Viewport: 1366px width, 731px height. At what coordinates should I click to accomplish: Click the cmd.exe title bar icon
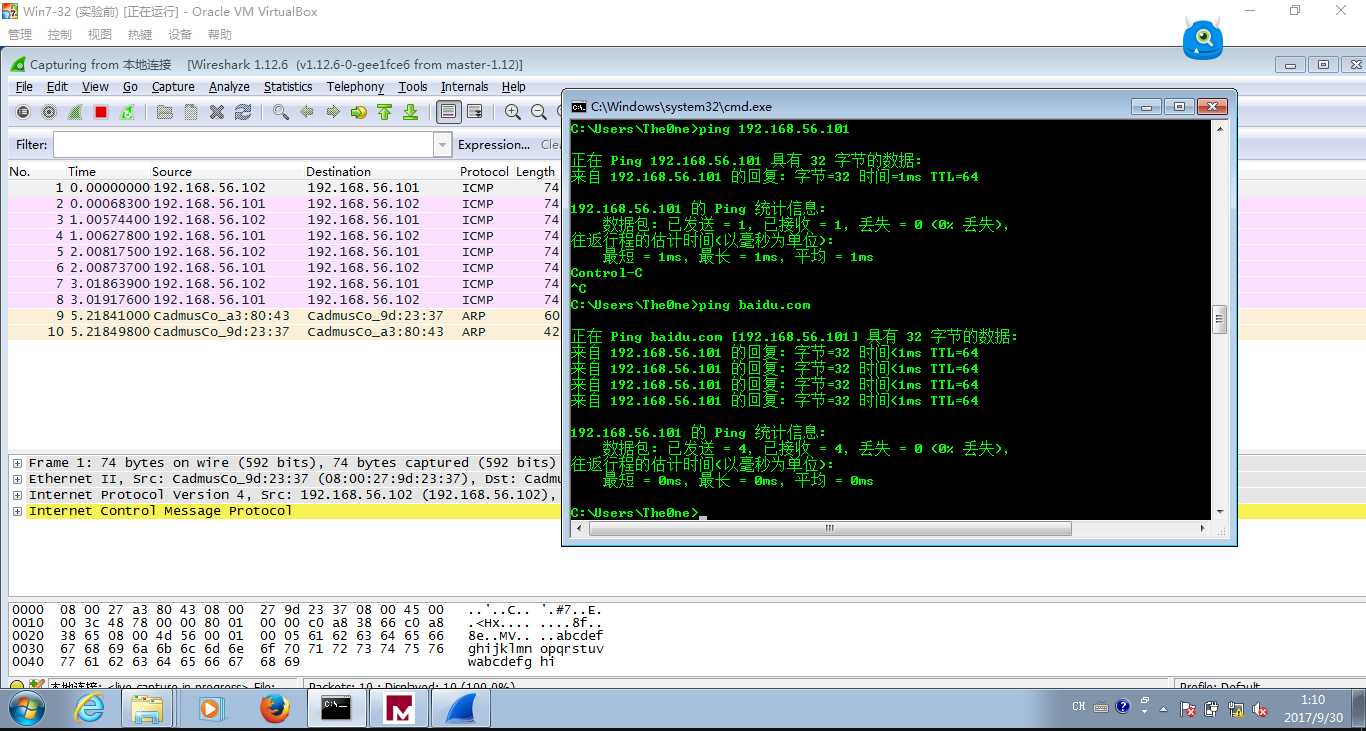pyautogui.click(x=579, y=107)
